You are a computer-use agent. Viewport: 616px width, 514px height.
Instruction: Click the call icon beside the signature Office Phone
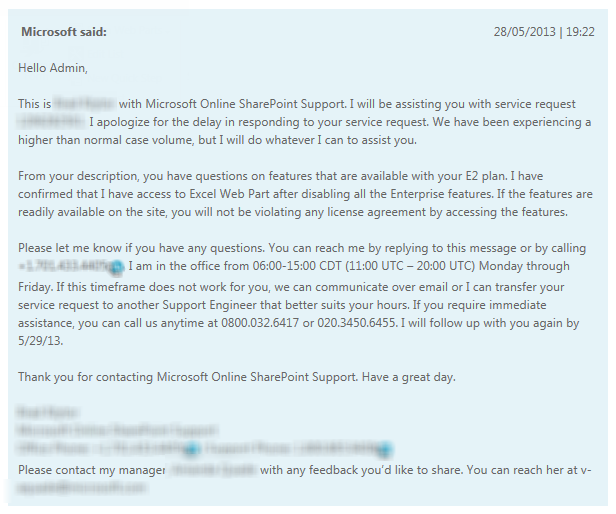pos(192,449)
